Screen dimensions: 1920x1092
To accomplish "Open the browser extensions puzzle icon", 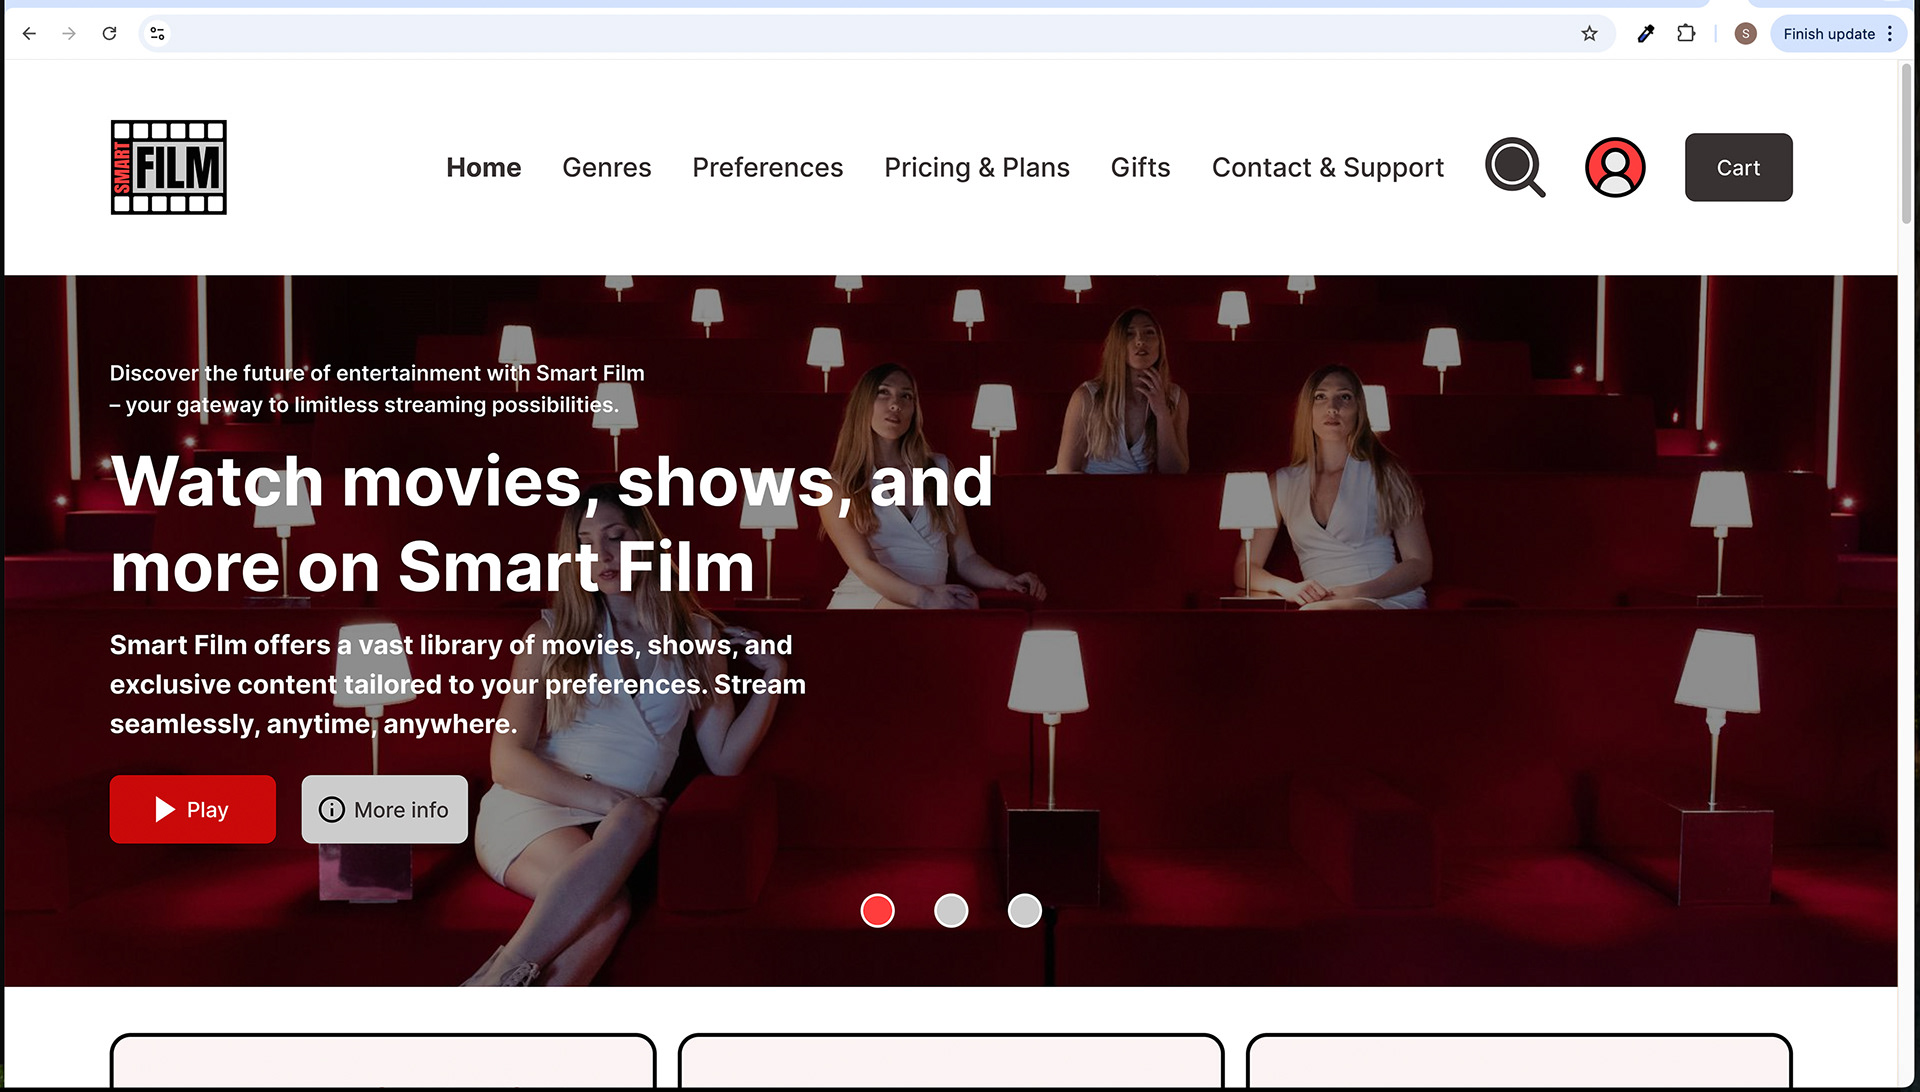I will [1686, 33].
